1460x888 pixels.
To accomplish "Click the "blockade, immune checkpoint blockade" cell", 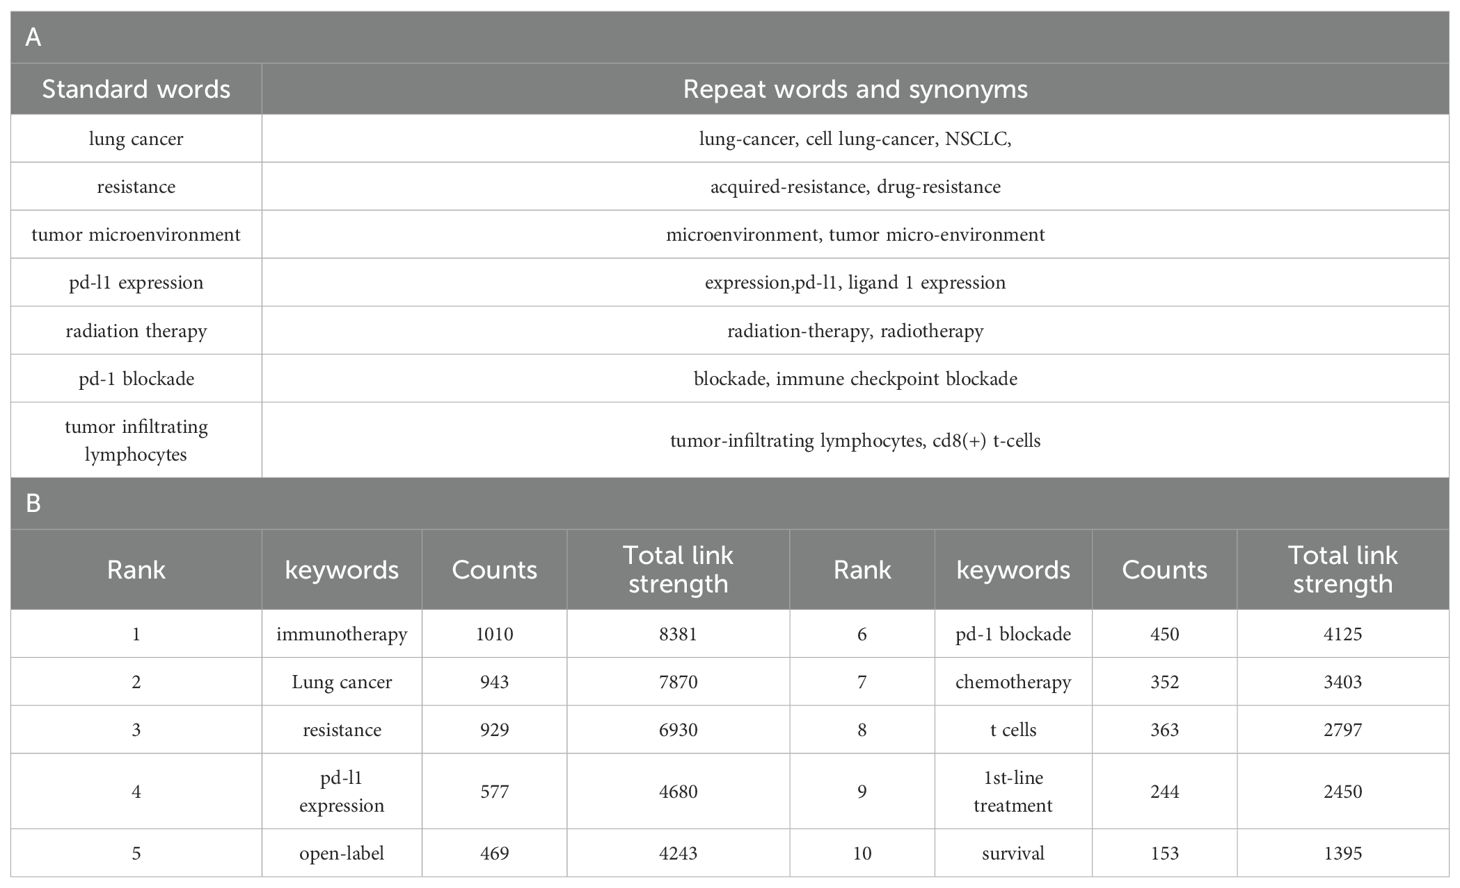I will click(855, 379).
